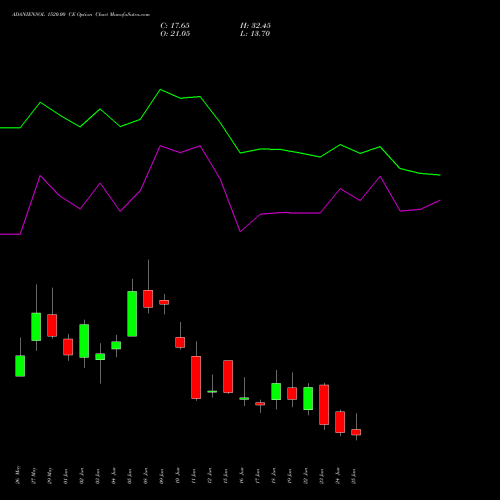
Task: Select the 05 Jun date label
Action: click(130, 476)
